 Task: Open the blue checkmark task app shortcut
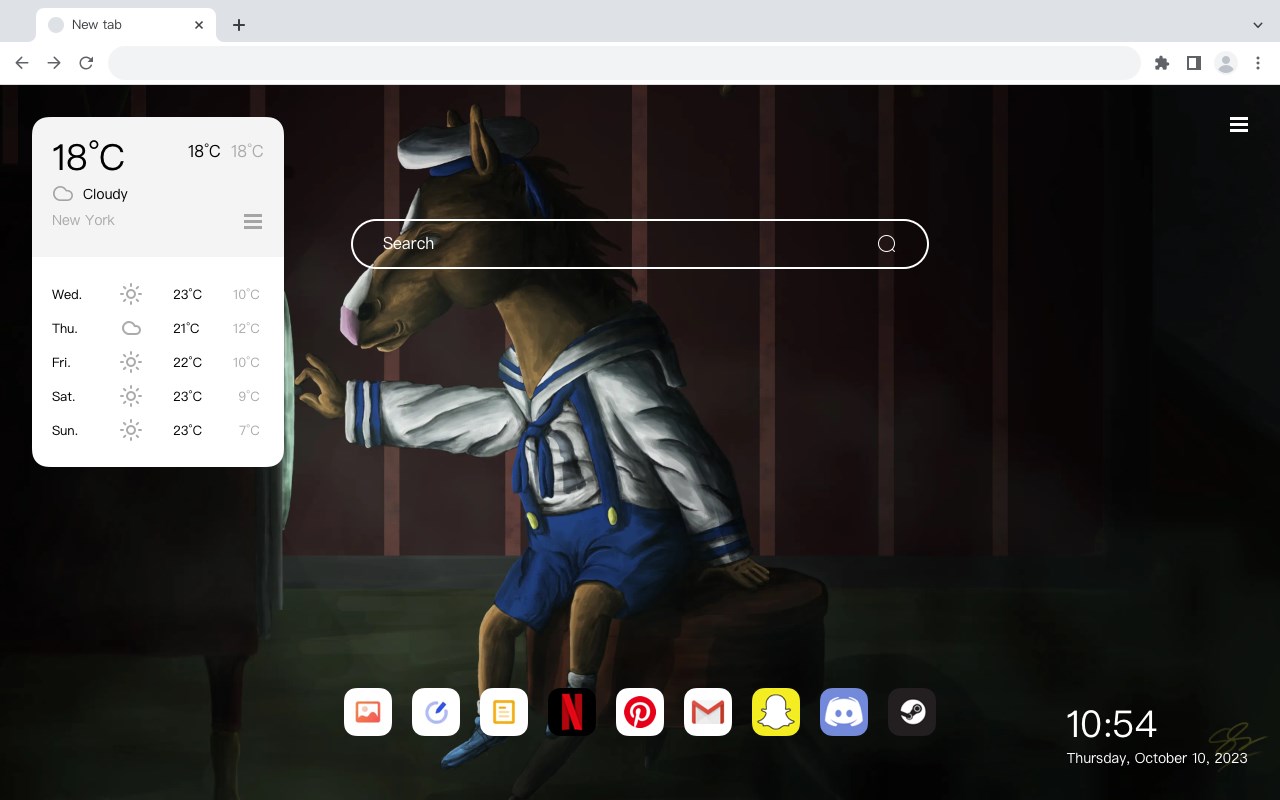436,712
